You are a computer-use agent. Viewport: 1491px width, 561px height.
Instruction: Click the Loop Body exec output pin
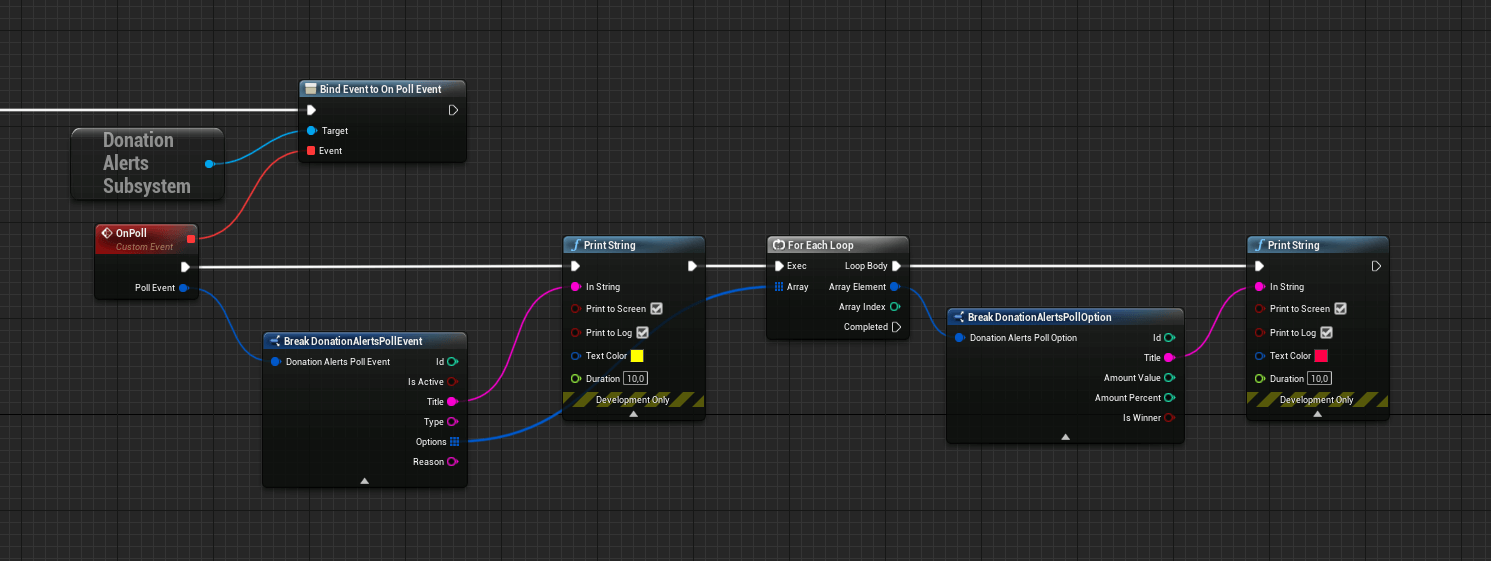896,266
